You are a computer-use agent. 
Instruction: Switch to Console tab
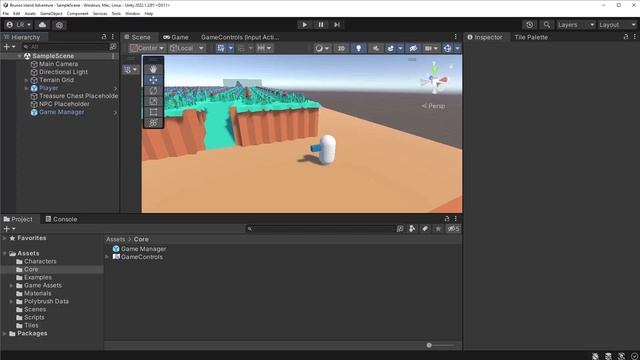click(x=61, y=219)
